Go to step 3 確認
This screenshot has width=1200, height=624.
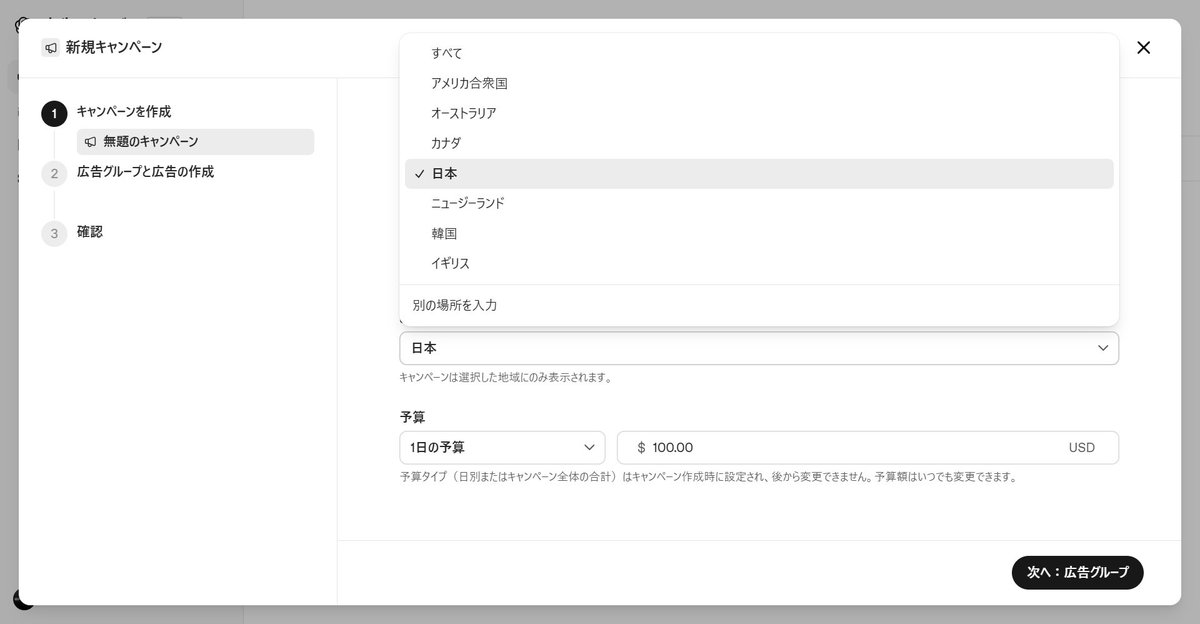coord(90,231)
